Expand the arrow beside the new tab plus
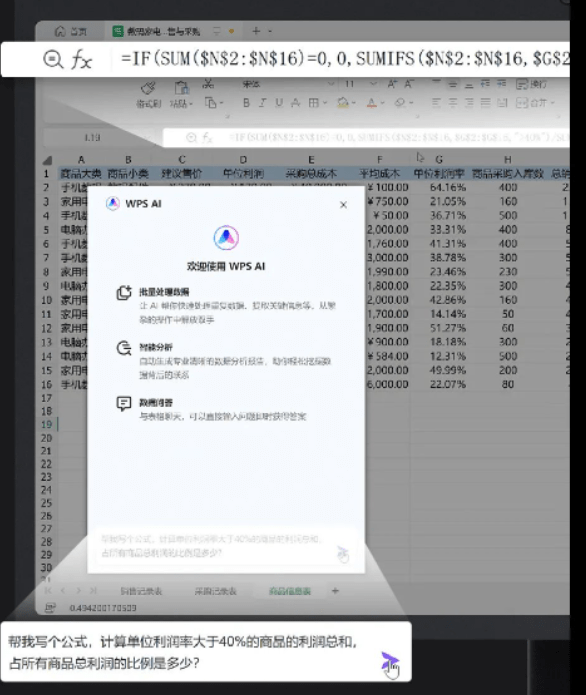The image size is (586, 695). point(270,31)
